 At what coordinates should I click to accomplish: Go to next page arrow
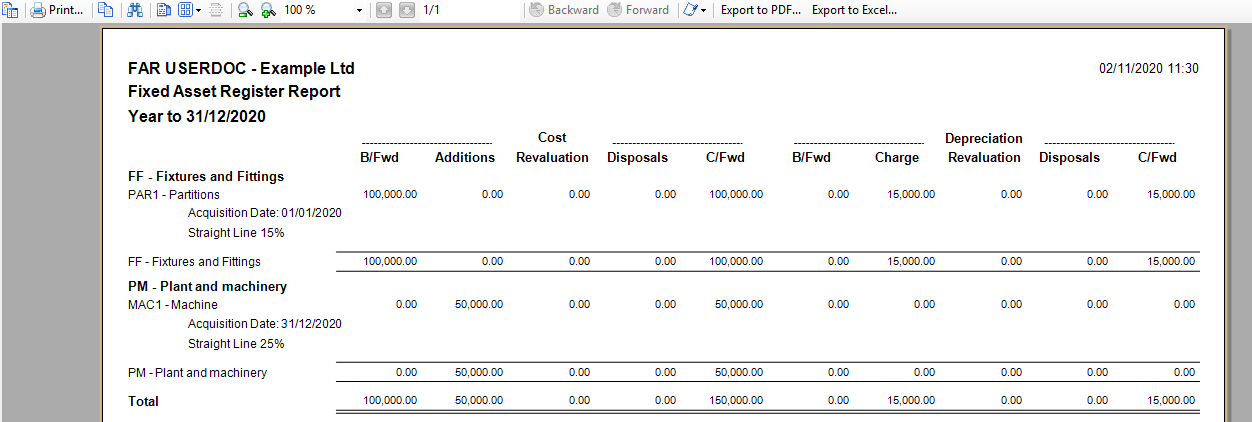click(406, 10)
